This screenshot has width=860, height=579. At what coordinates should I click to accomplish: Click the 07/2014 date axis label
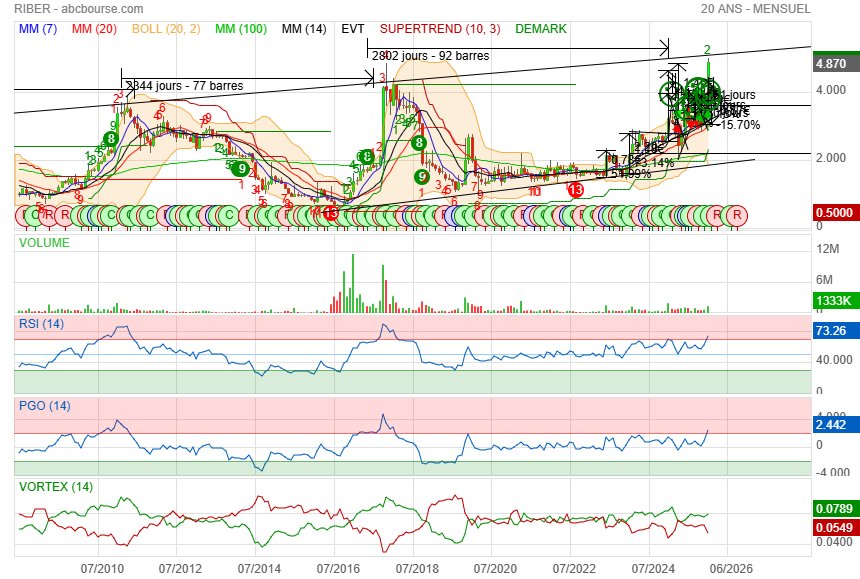tap(259, 569)
